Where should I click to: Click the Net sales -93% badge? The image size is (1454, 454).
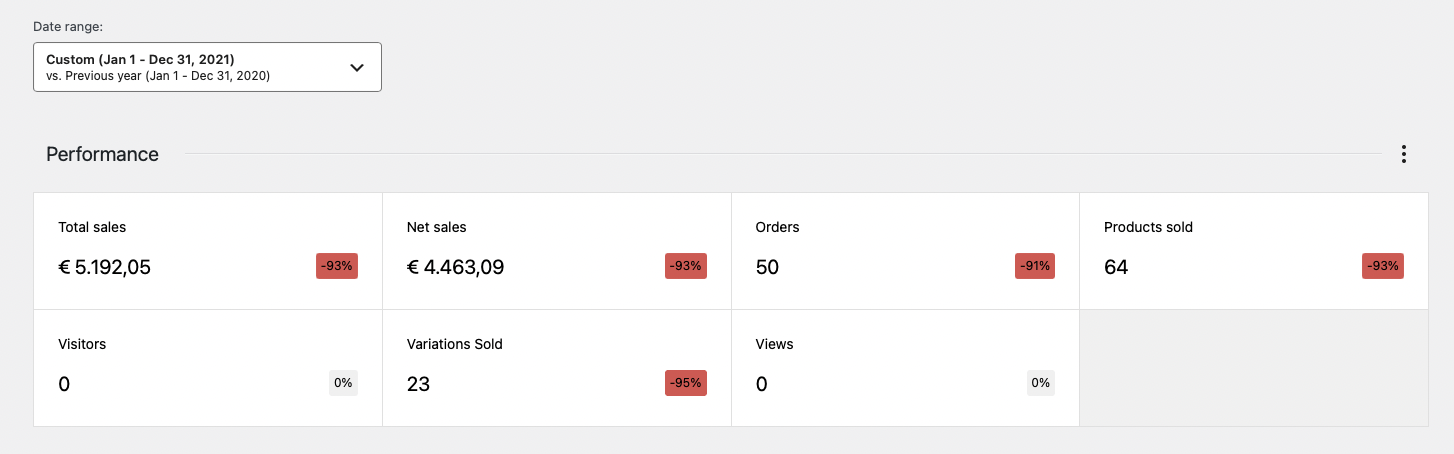pos(686,266)
